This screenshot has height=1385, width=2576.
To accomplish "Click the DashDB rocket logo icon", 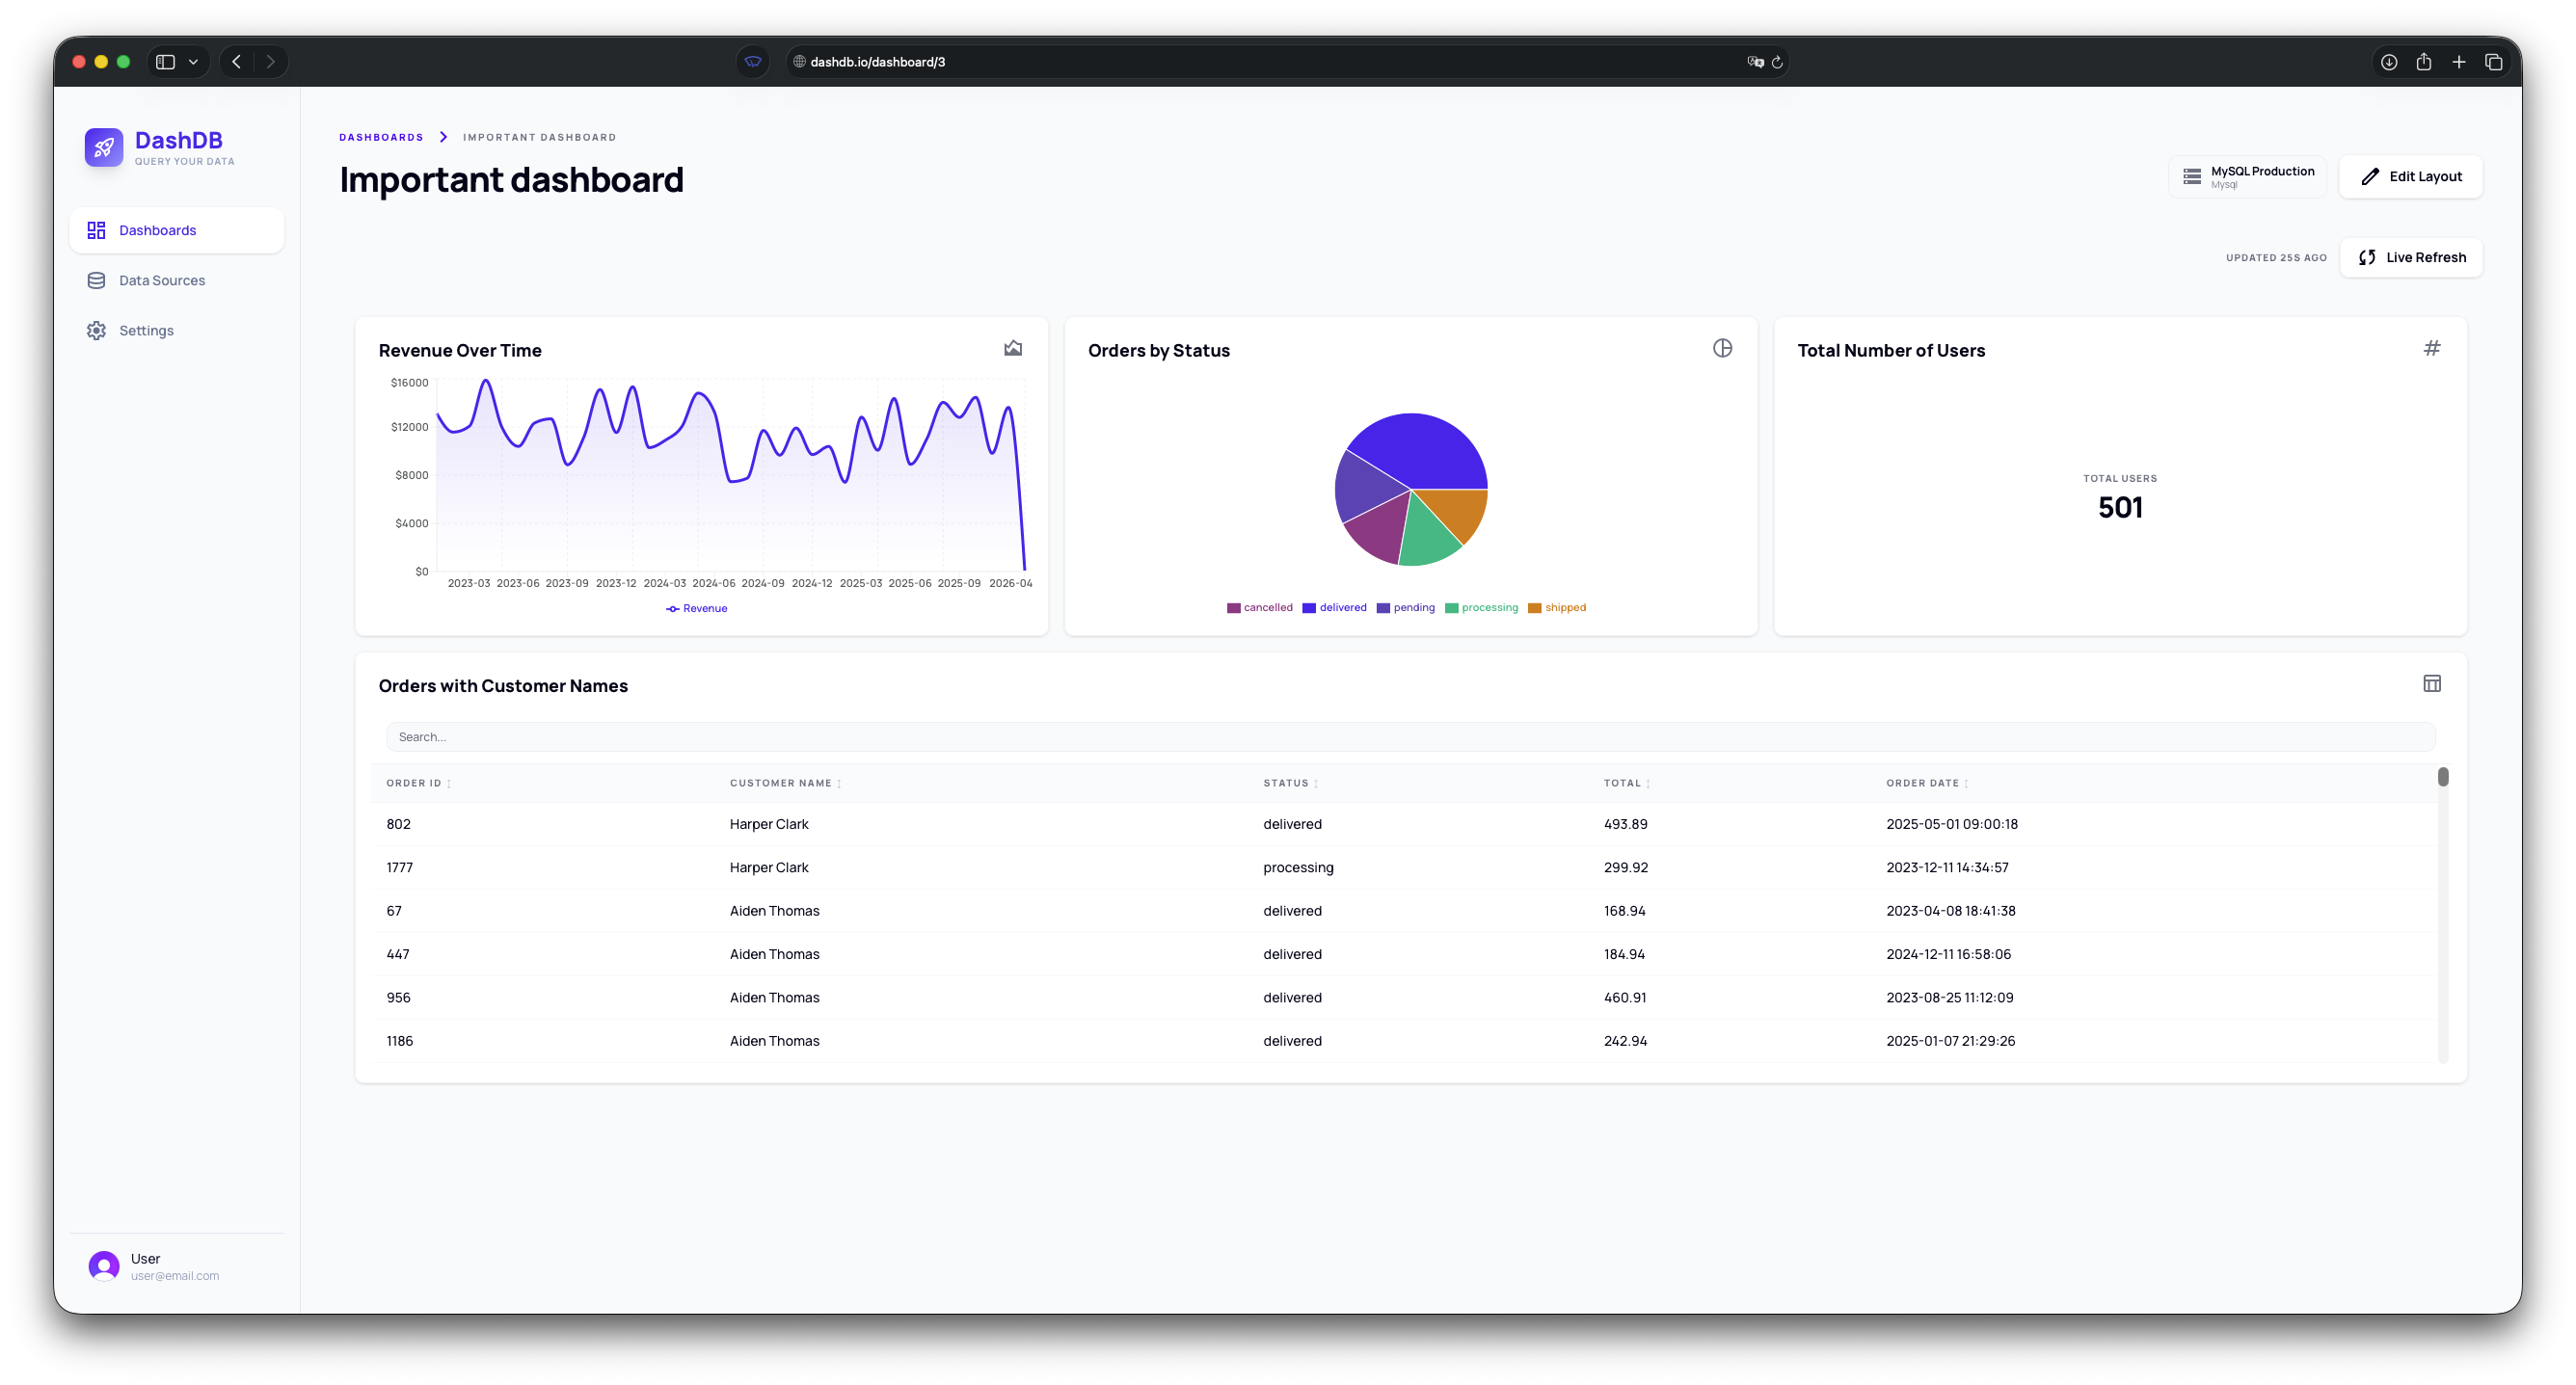I will 103,147.
